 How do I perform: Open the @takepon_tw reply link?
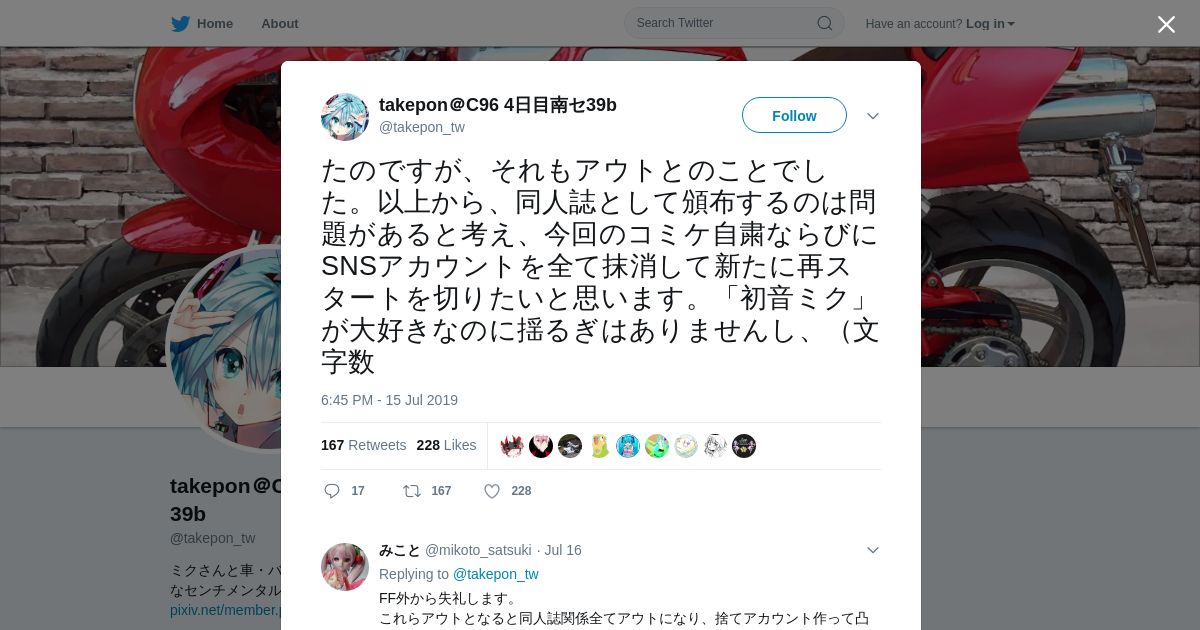coord(496,574)
